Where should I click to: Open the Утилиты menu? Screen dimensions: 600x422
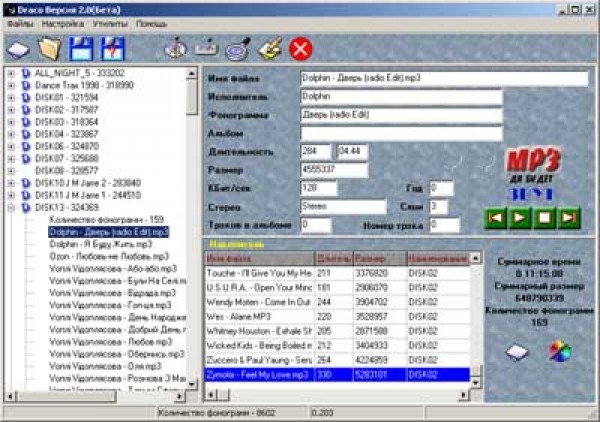(x=111, y=22)
